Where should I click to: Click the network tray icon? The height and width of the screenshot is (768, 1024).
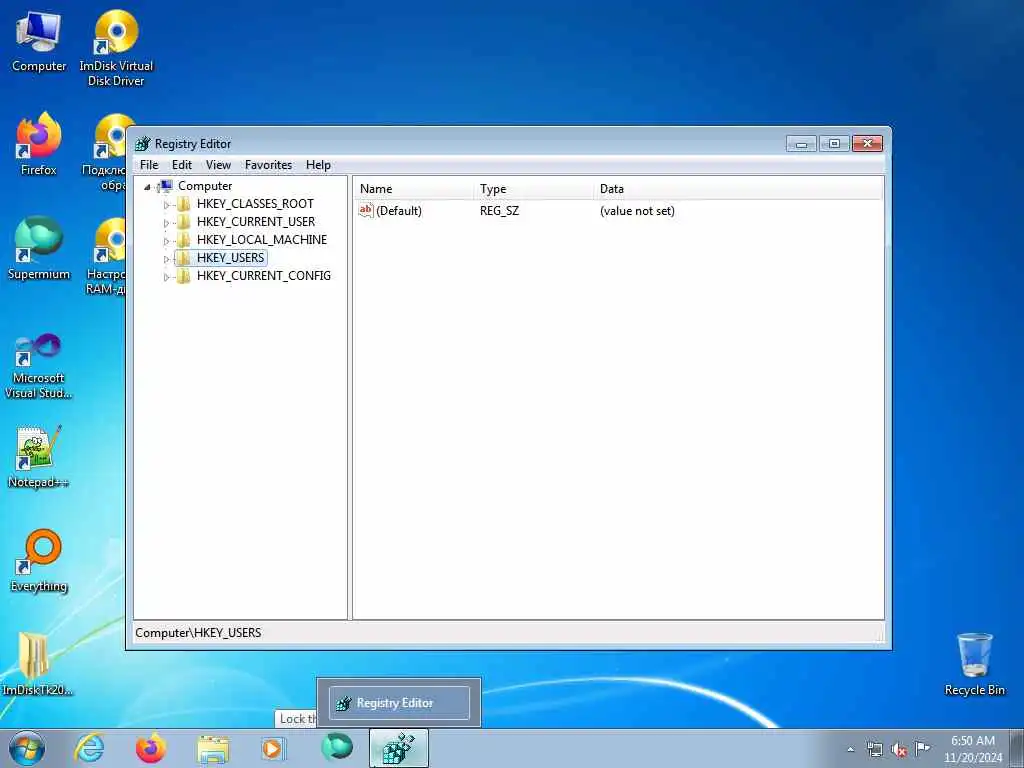click(x=874, y=749)
